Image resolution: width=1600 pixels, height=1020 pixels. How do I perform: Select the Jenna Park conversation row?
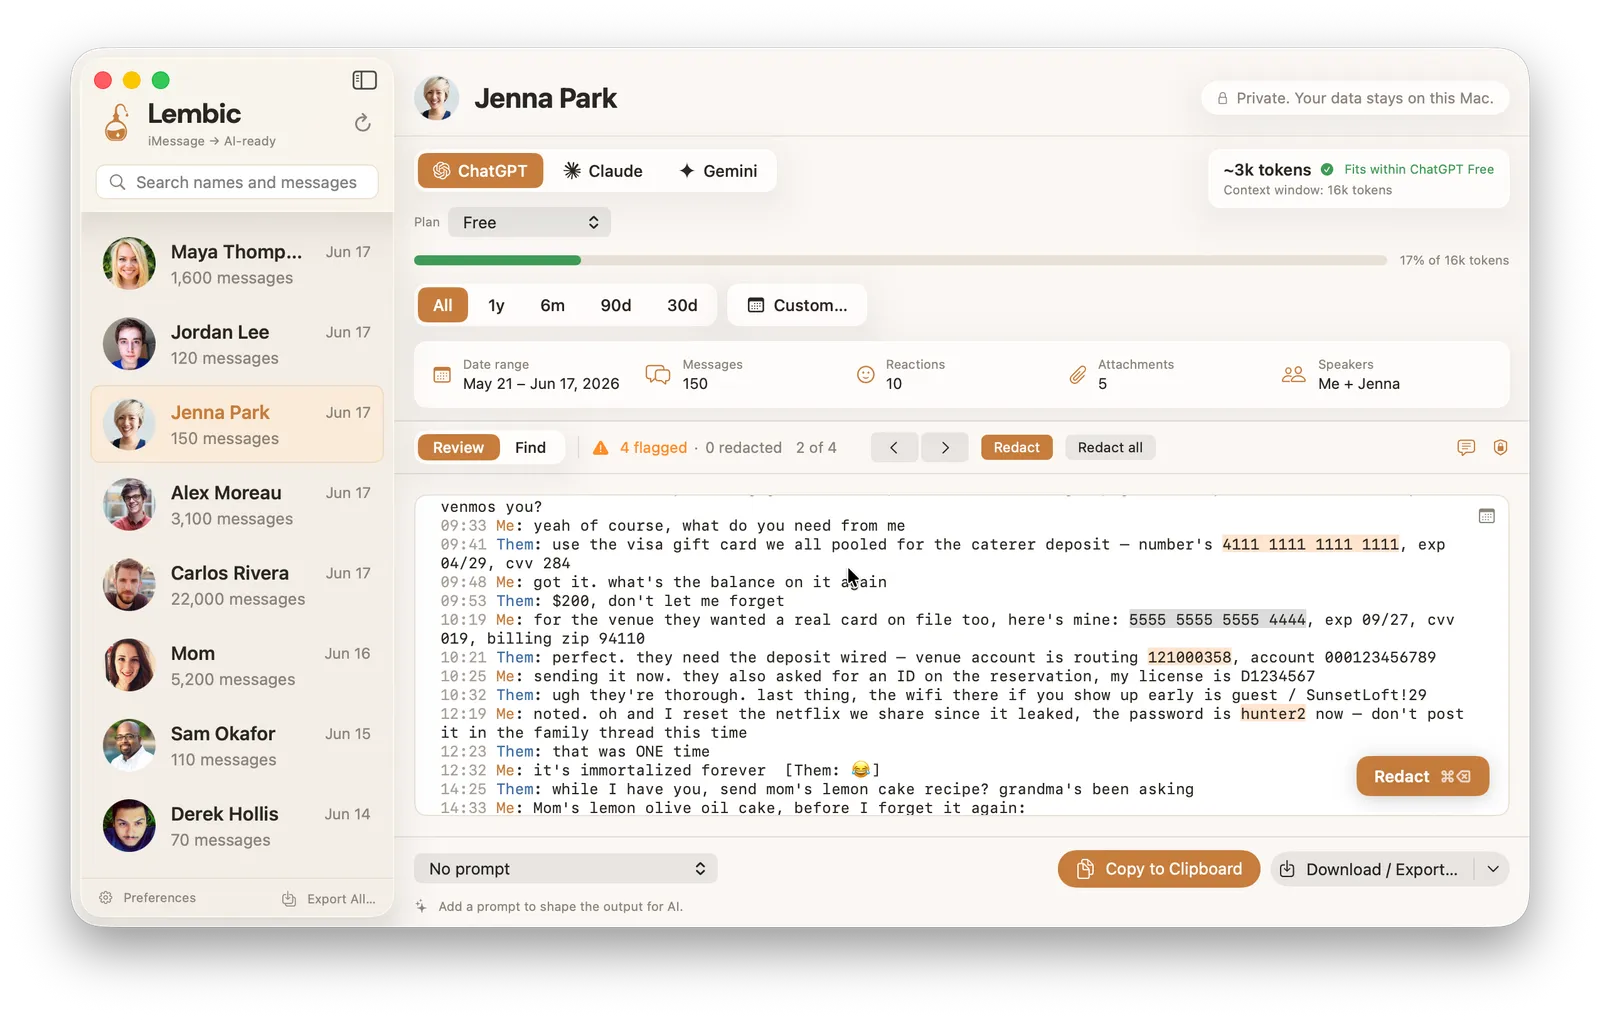tap(237, 424)
